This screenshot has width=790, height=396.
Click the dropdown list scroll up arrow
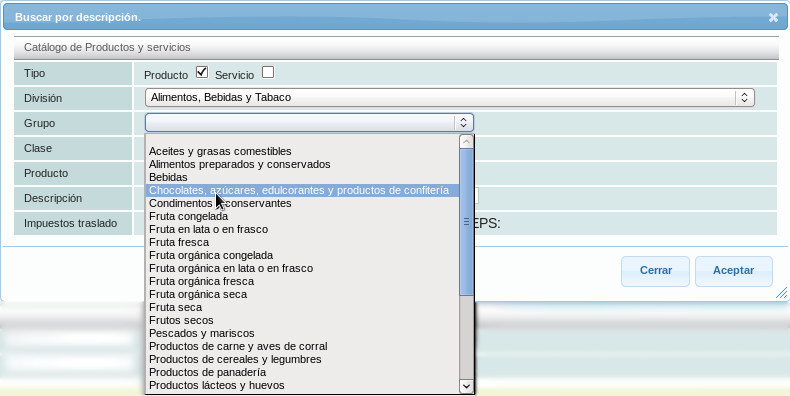467,142
